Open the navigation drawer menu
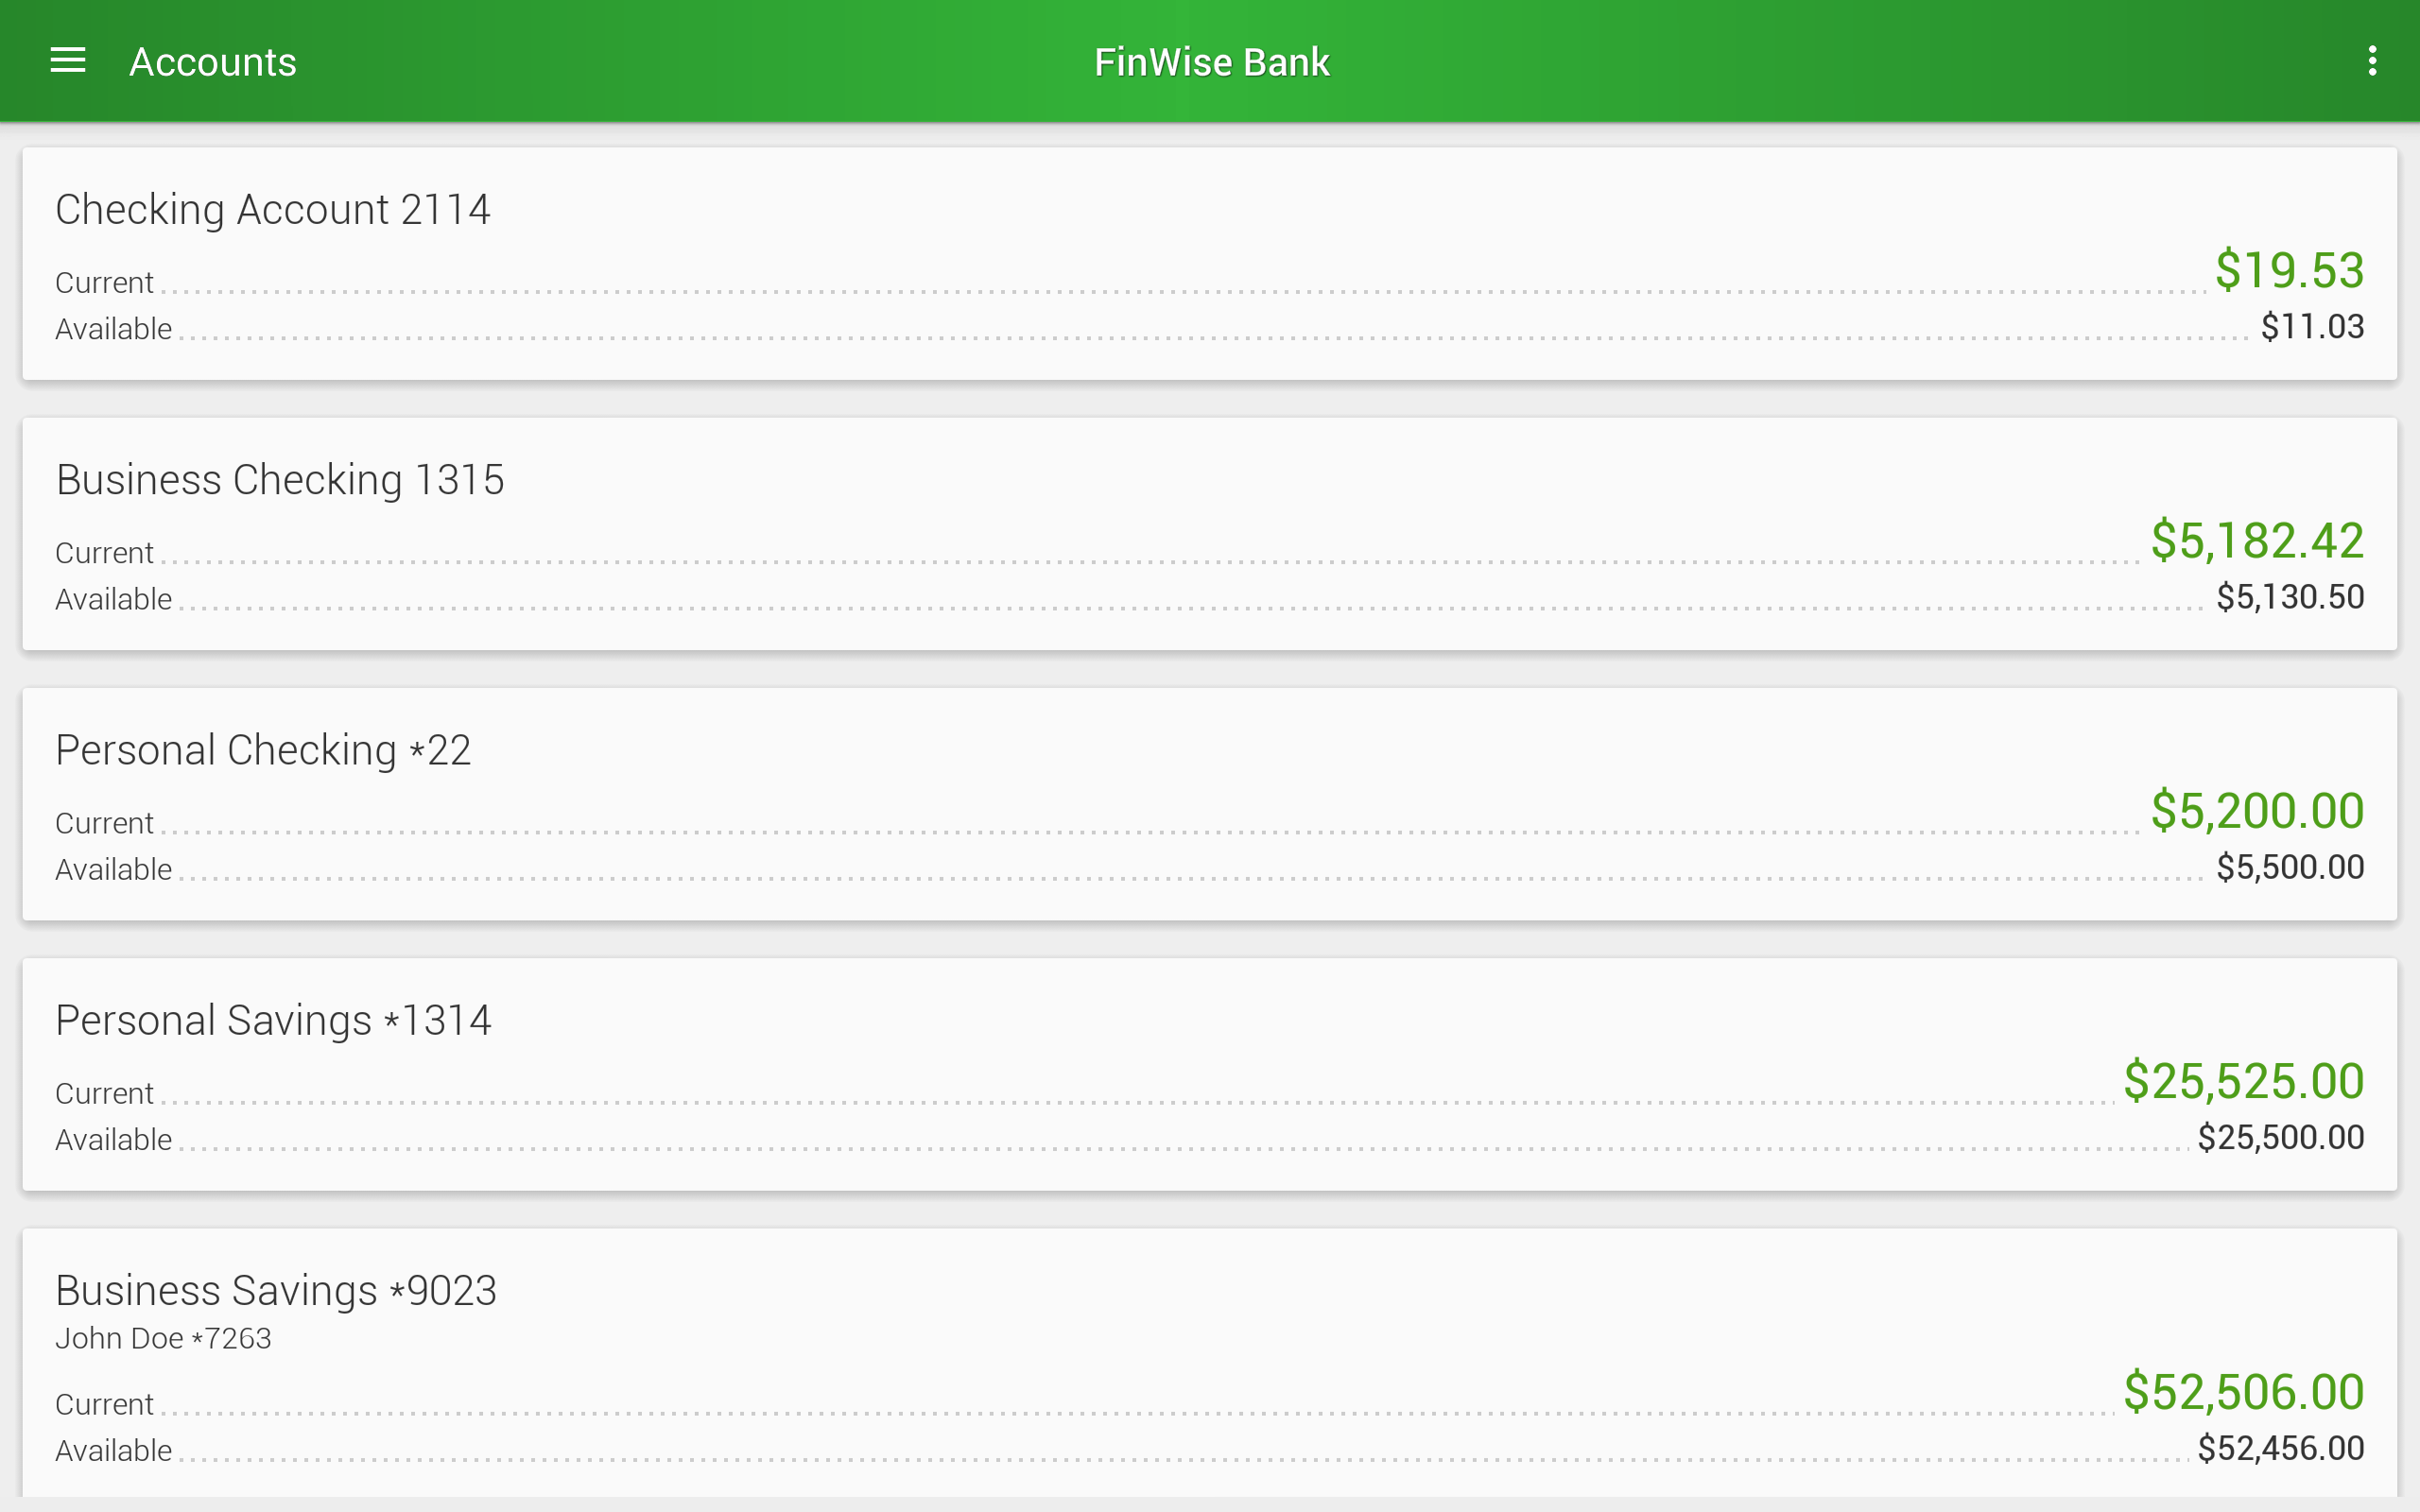The image size is (2420, 1512). pos(67,60)
